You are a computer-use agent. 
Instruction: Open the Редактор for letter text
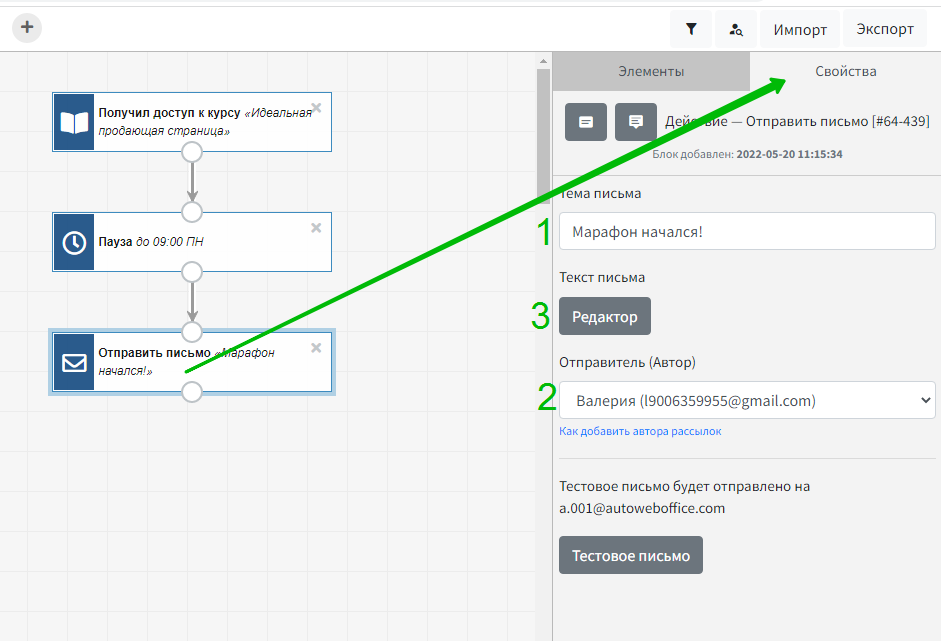(604, 317)
